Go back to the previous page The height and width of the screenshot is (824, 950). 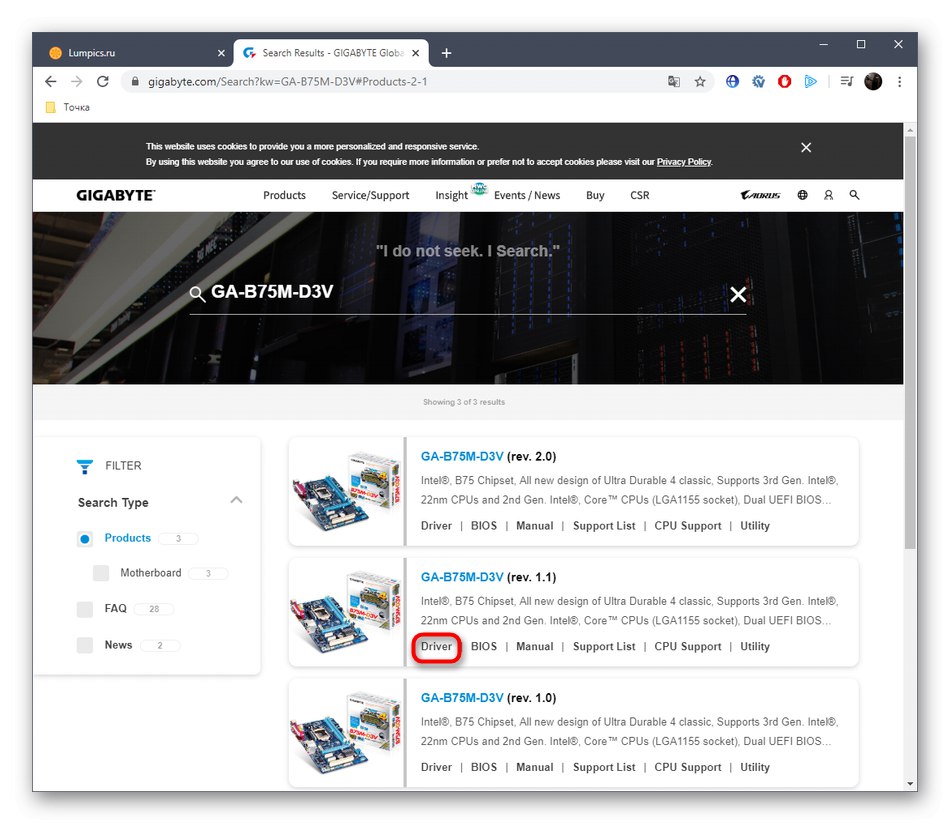51,82
